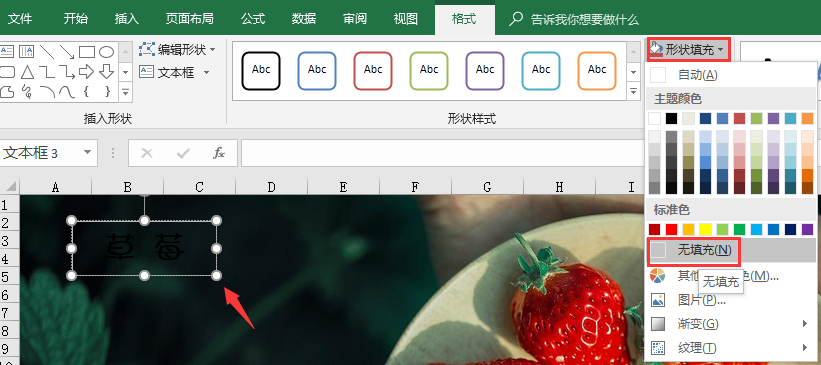
Task: Expand the shape styles gallery
Action: (x=634, y=92)
